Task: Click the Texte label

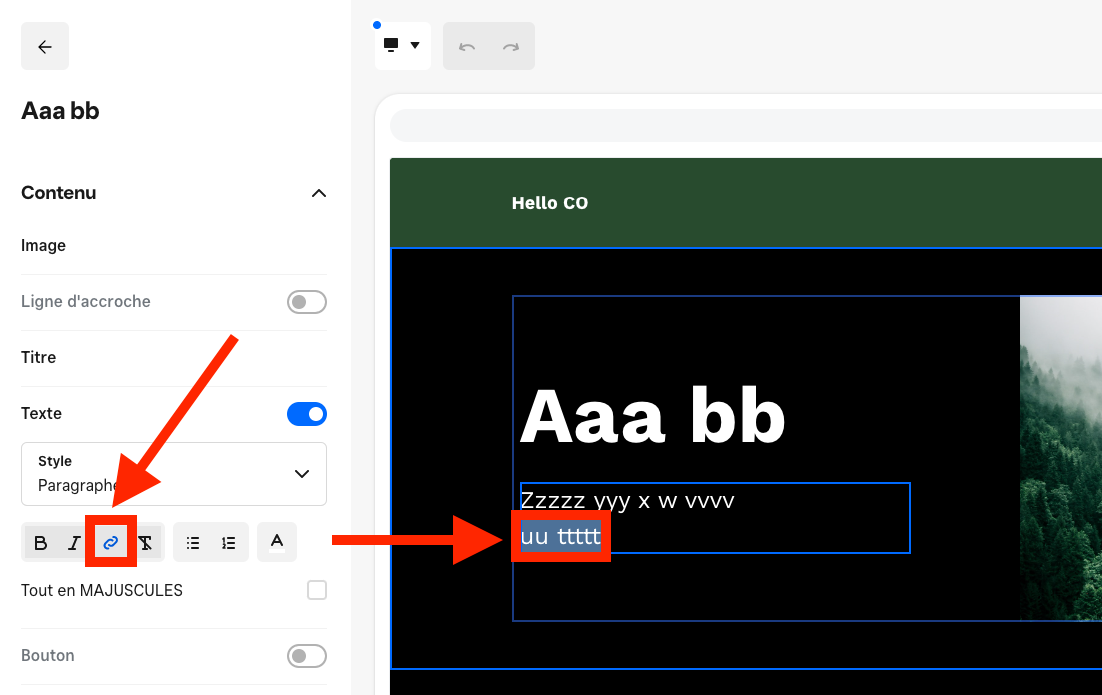Action: [x=41, y=413]
